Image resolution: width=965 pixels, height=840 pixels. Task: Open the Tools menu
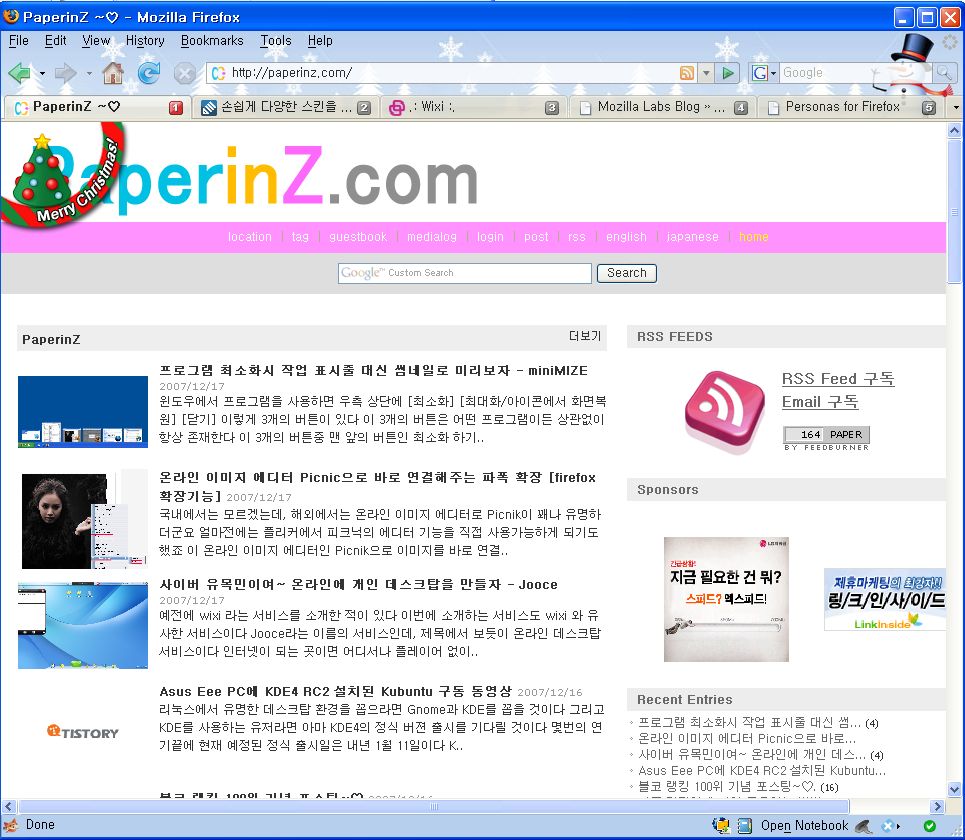(x=276, y=41)
